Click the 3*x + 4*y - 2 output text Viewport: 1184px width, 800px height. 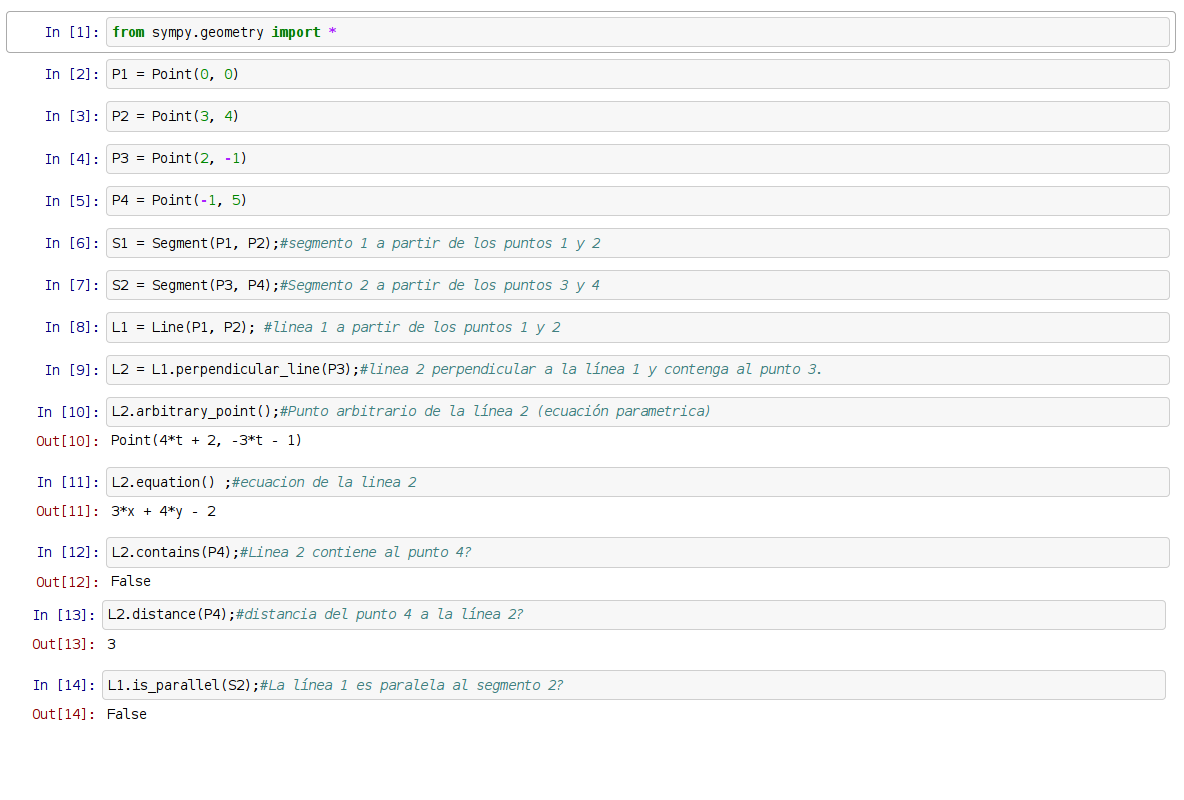point(163,511)
